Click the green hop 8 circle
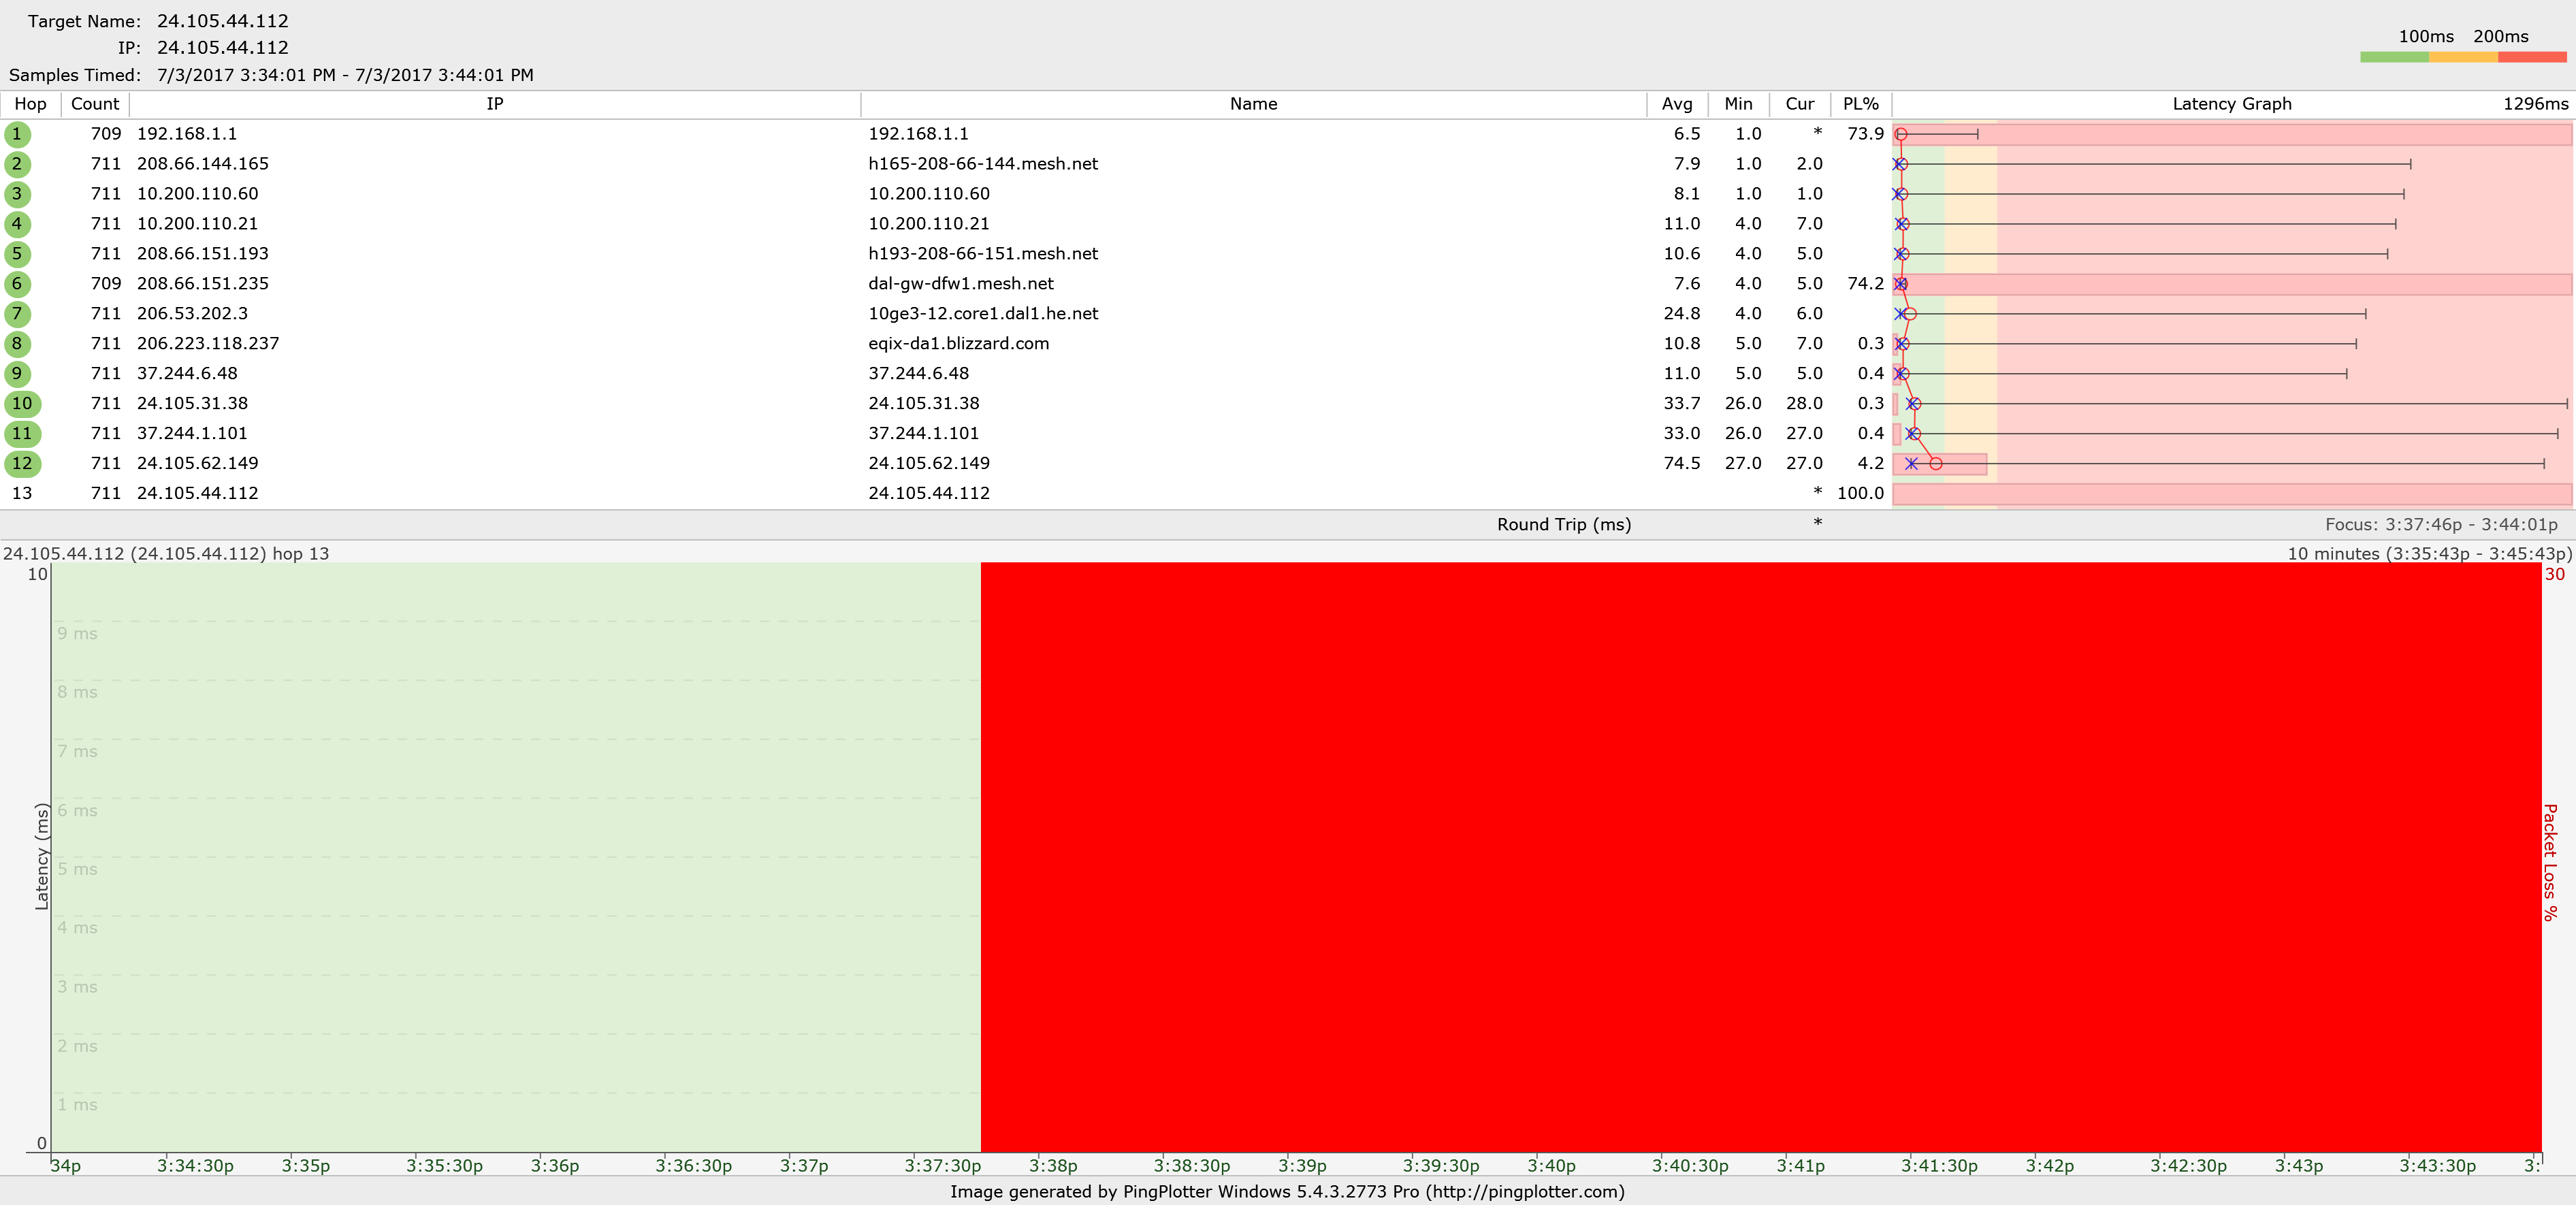The image size is (2576, 1205). pyautogui.click(x=17, y=344)
